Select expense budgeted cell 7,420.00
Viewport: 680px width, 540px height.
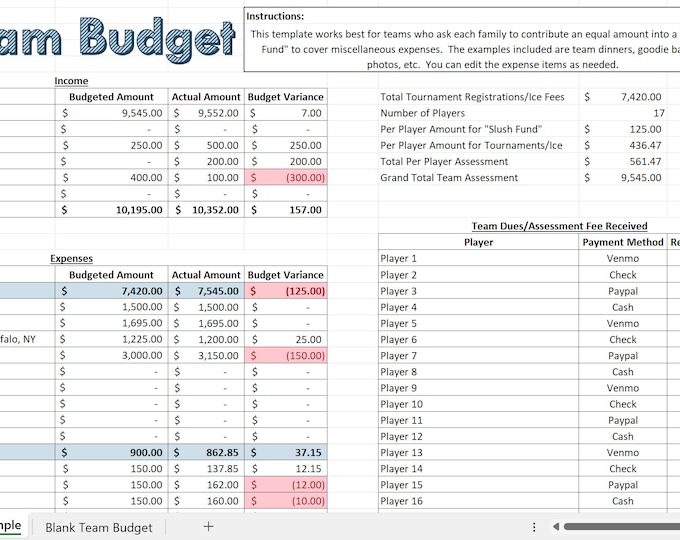[x=111, y=291]
